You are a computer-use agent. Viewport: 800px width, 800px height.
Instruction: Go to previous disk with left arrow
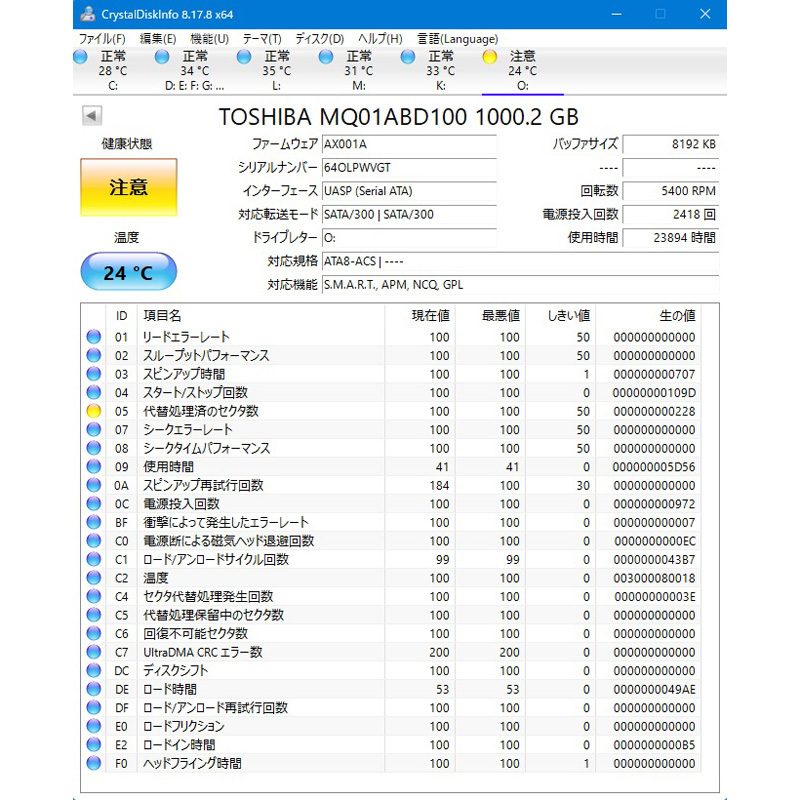[x=92, y=115]
